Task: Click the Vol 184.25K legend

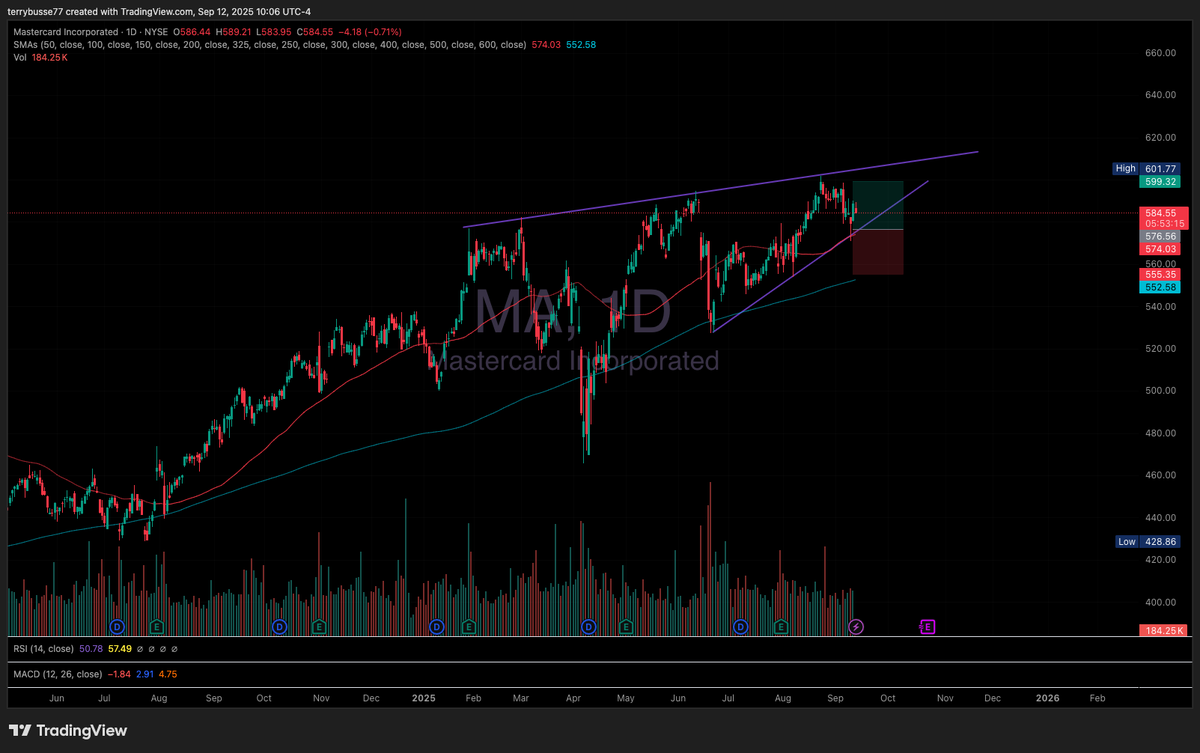Action: [x=40, y=58]
